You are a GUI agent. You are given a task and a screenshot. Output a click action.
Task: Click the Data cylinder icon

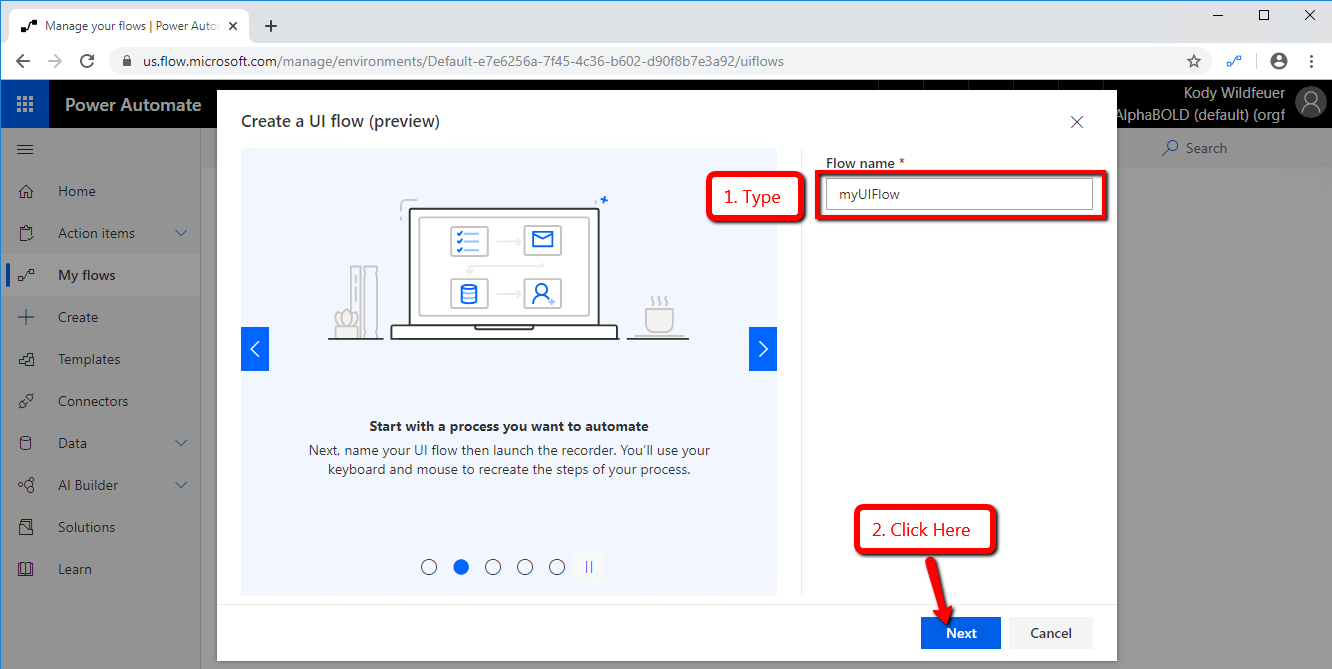point(26,443)
